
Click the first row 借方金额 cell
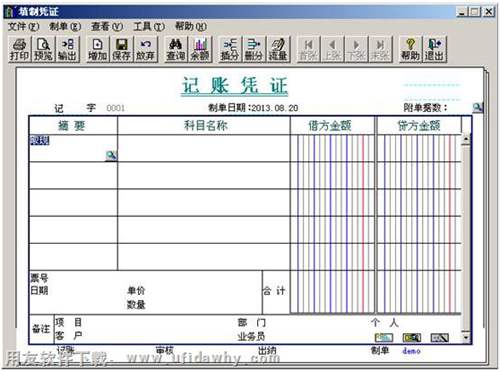pyautogui.click(x=332, y=148)
